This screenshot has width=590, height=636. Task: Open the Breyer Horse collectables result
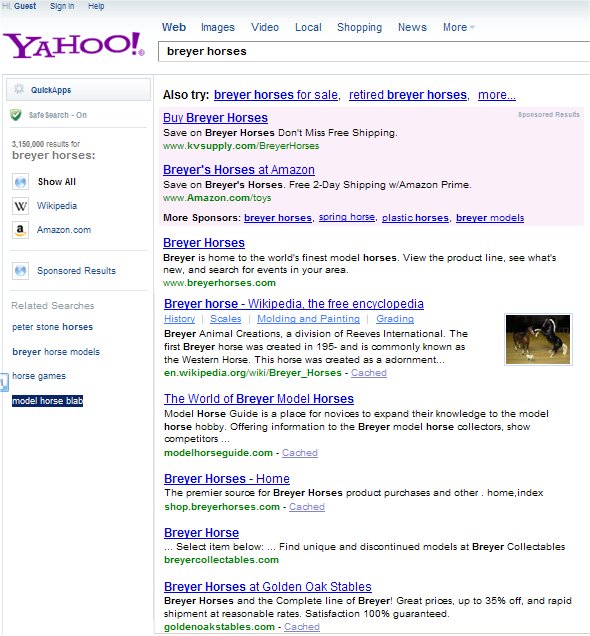pos(202,533)
